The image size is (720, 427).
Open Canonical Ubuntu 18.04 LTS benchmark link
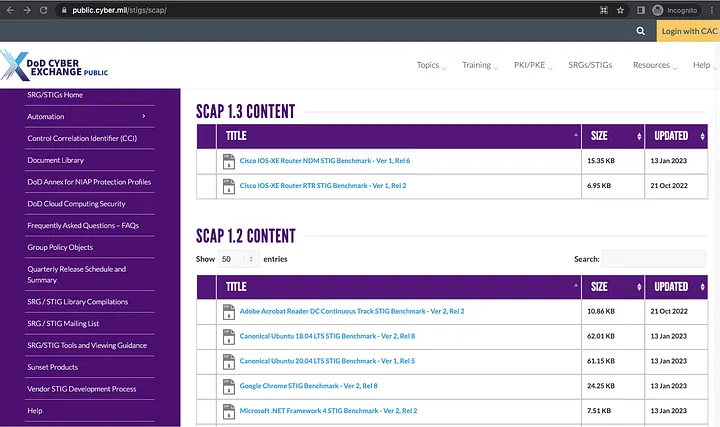pyautogui.click(x=327, y=336)
